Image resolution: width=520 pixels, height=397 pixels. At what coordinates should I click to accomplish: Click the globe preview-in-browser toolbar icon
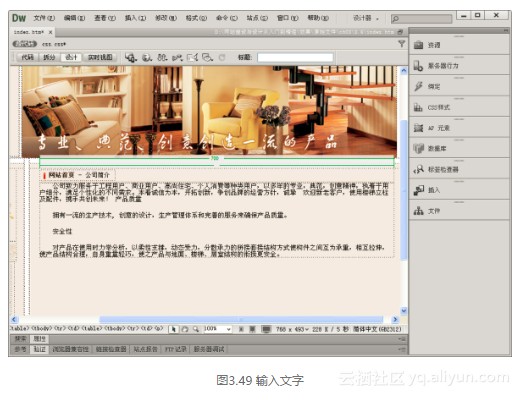point(147,58)
